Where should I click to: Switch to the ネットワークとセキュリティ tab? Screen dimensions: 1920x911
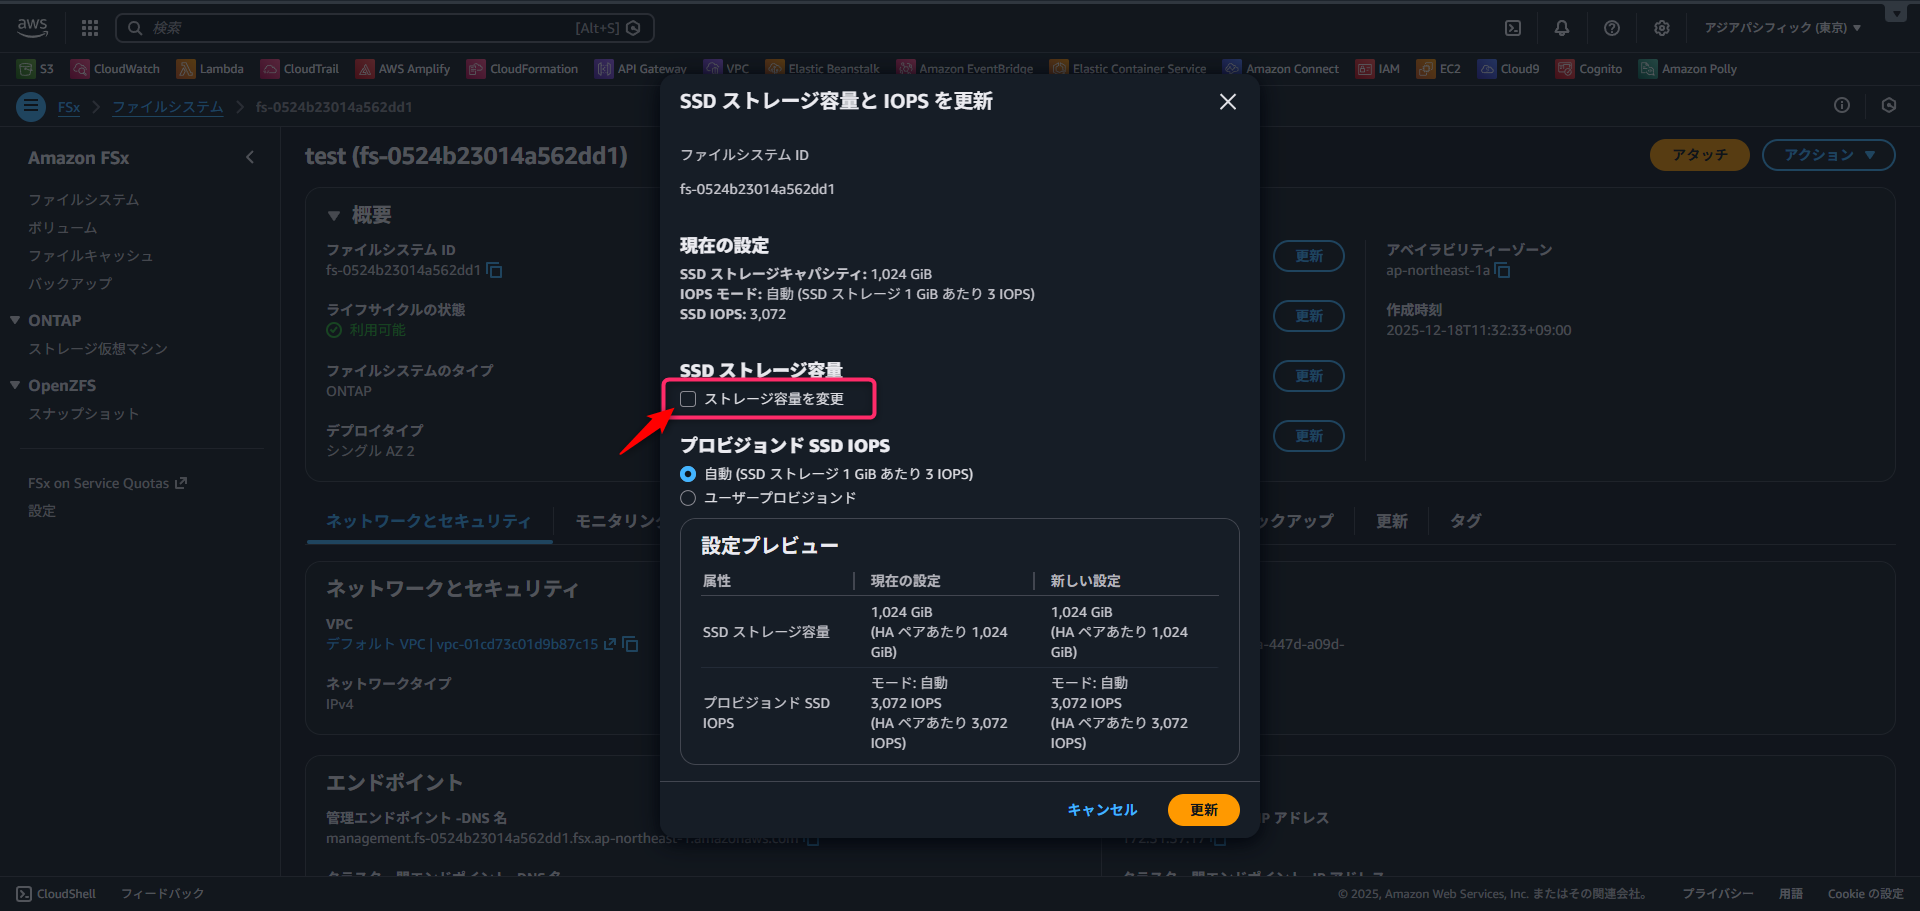(x=429, y=521)
